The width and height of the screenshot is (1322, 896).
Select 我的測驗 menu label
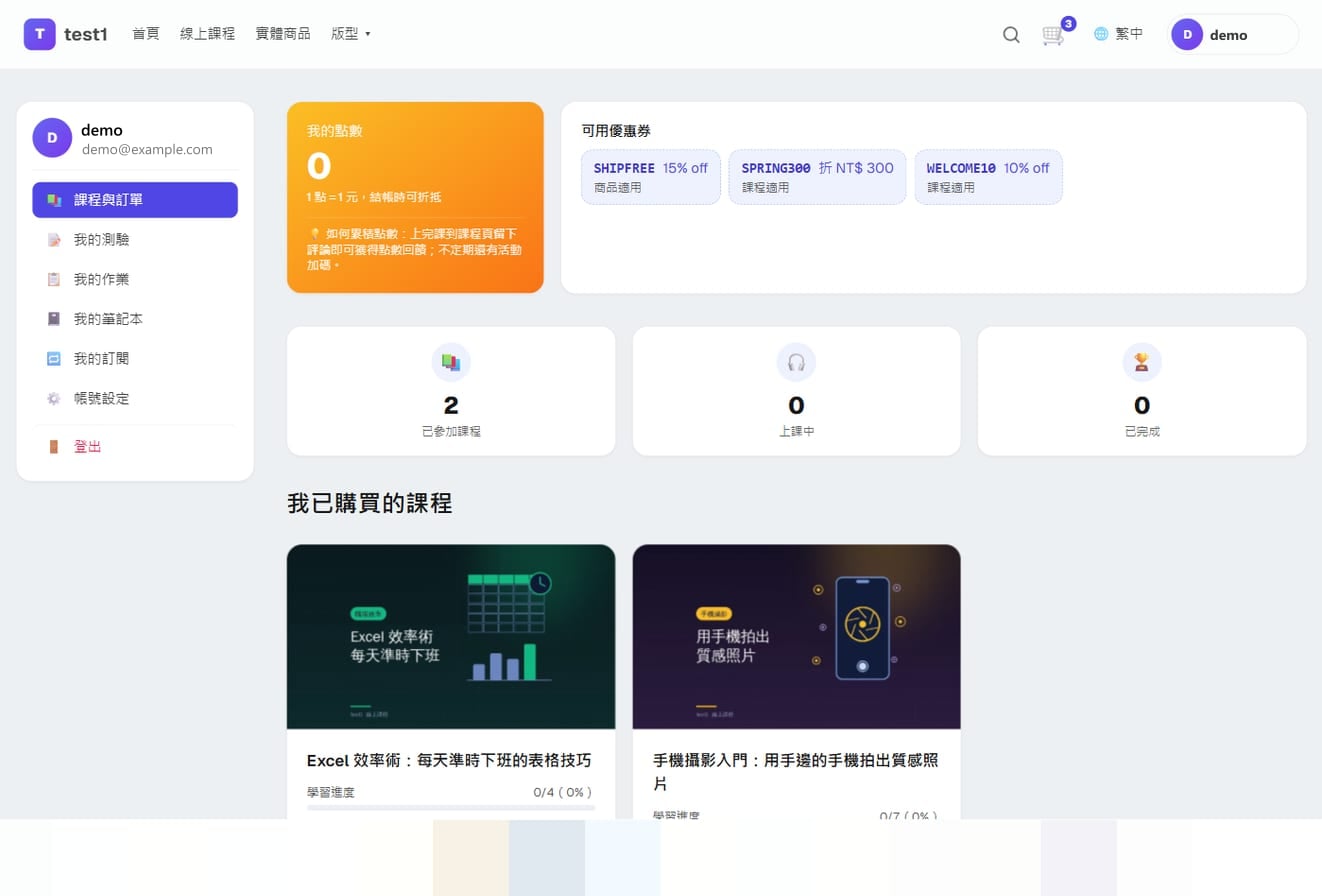(x=101, y=240)
